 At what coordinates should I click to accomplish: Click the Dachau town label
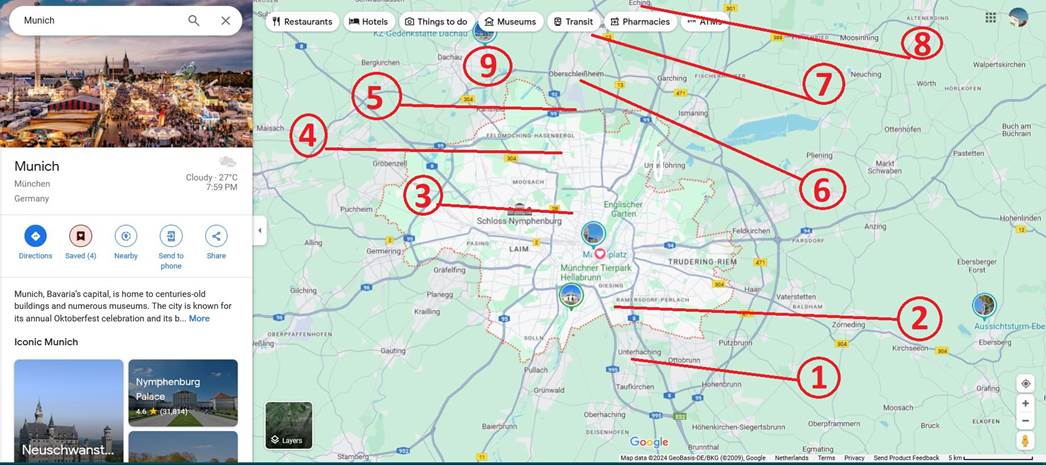tap(450, 58)
